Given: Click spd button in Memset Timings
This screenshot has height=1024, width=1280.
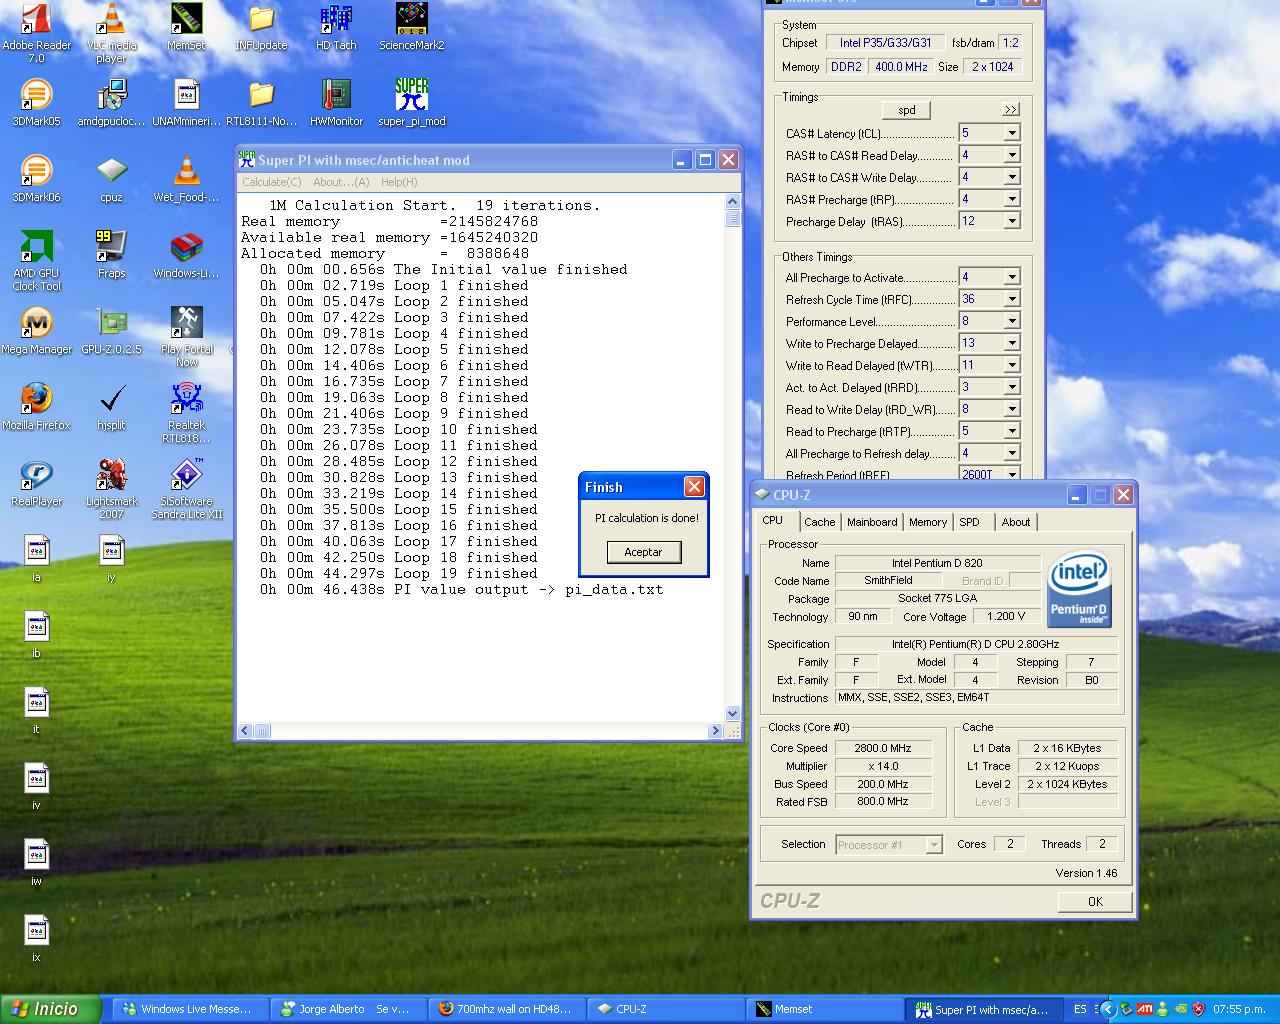Looking at the screenshot, I should click(x=907, y=110).
